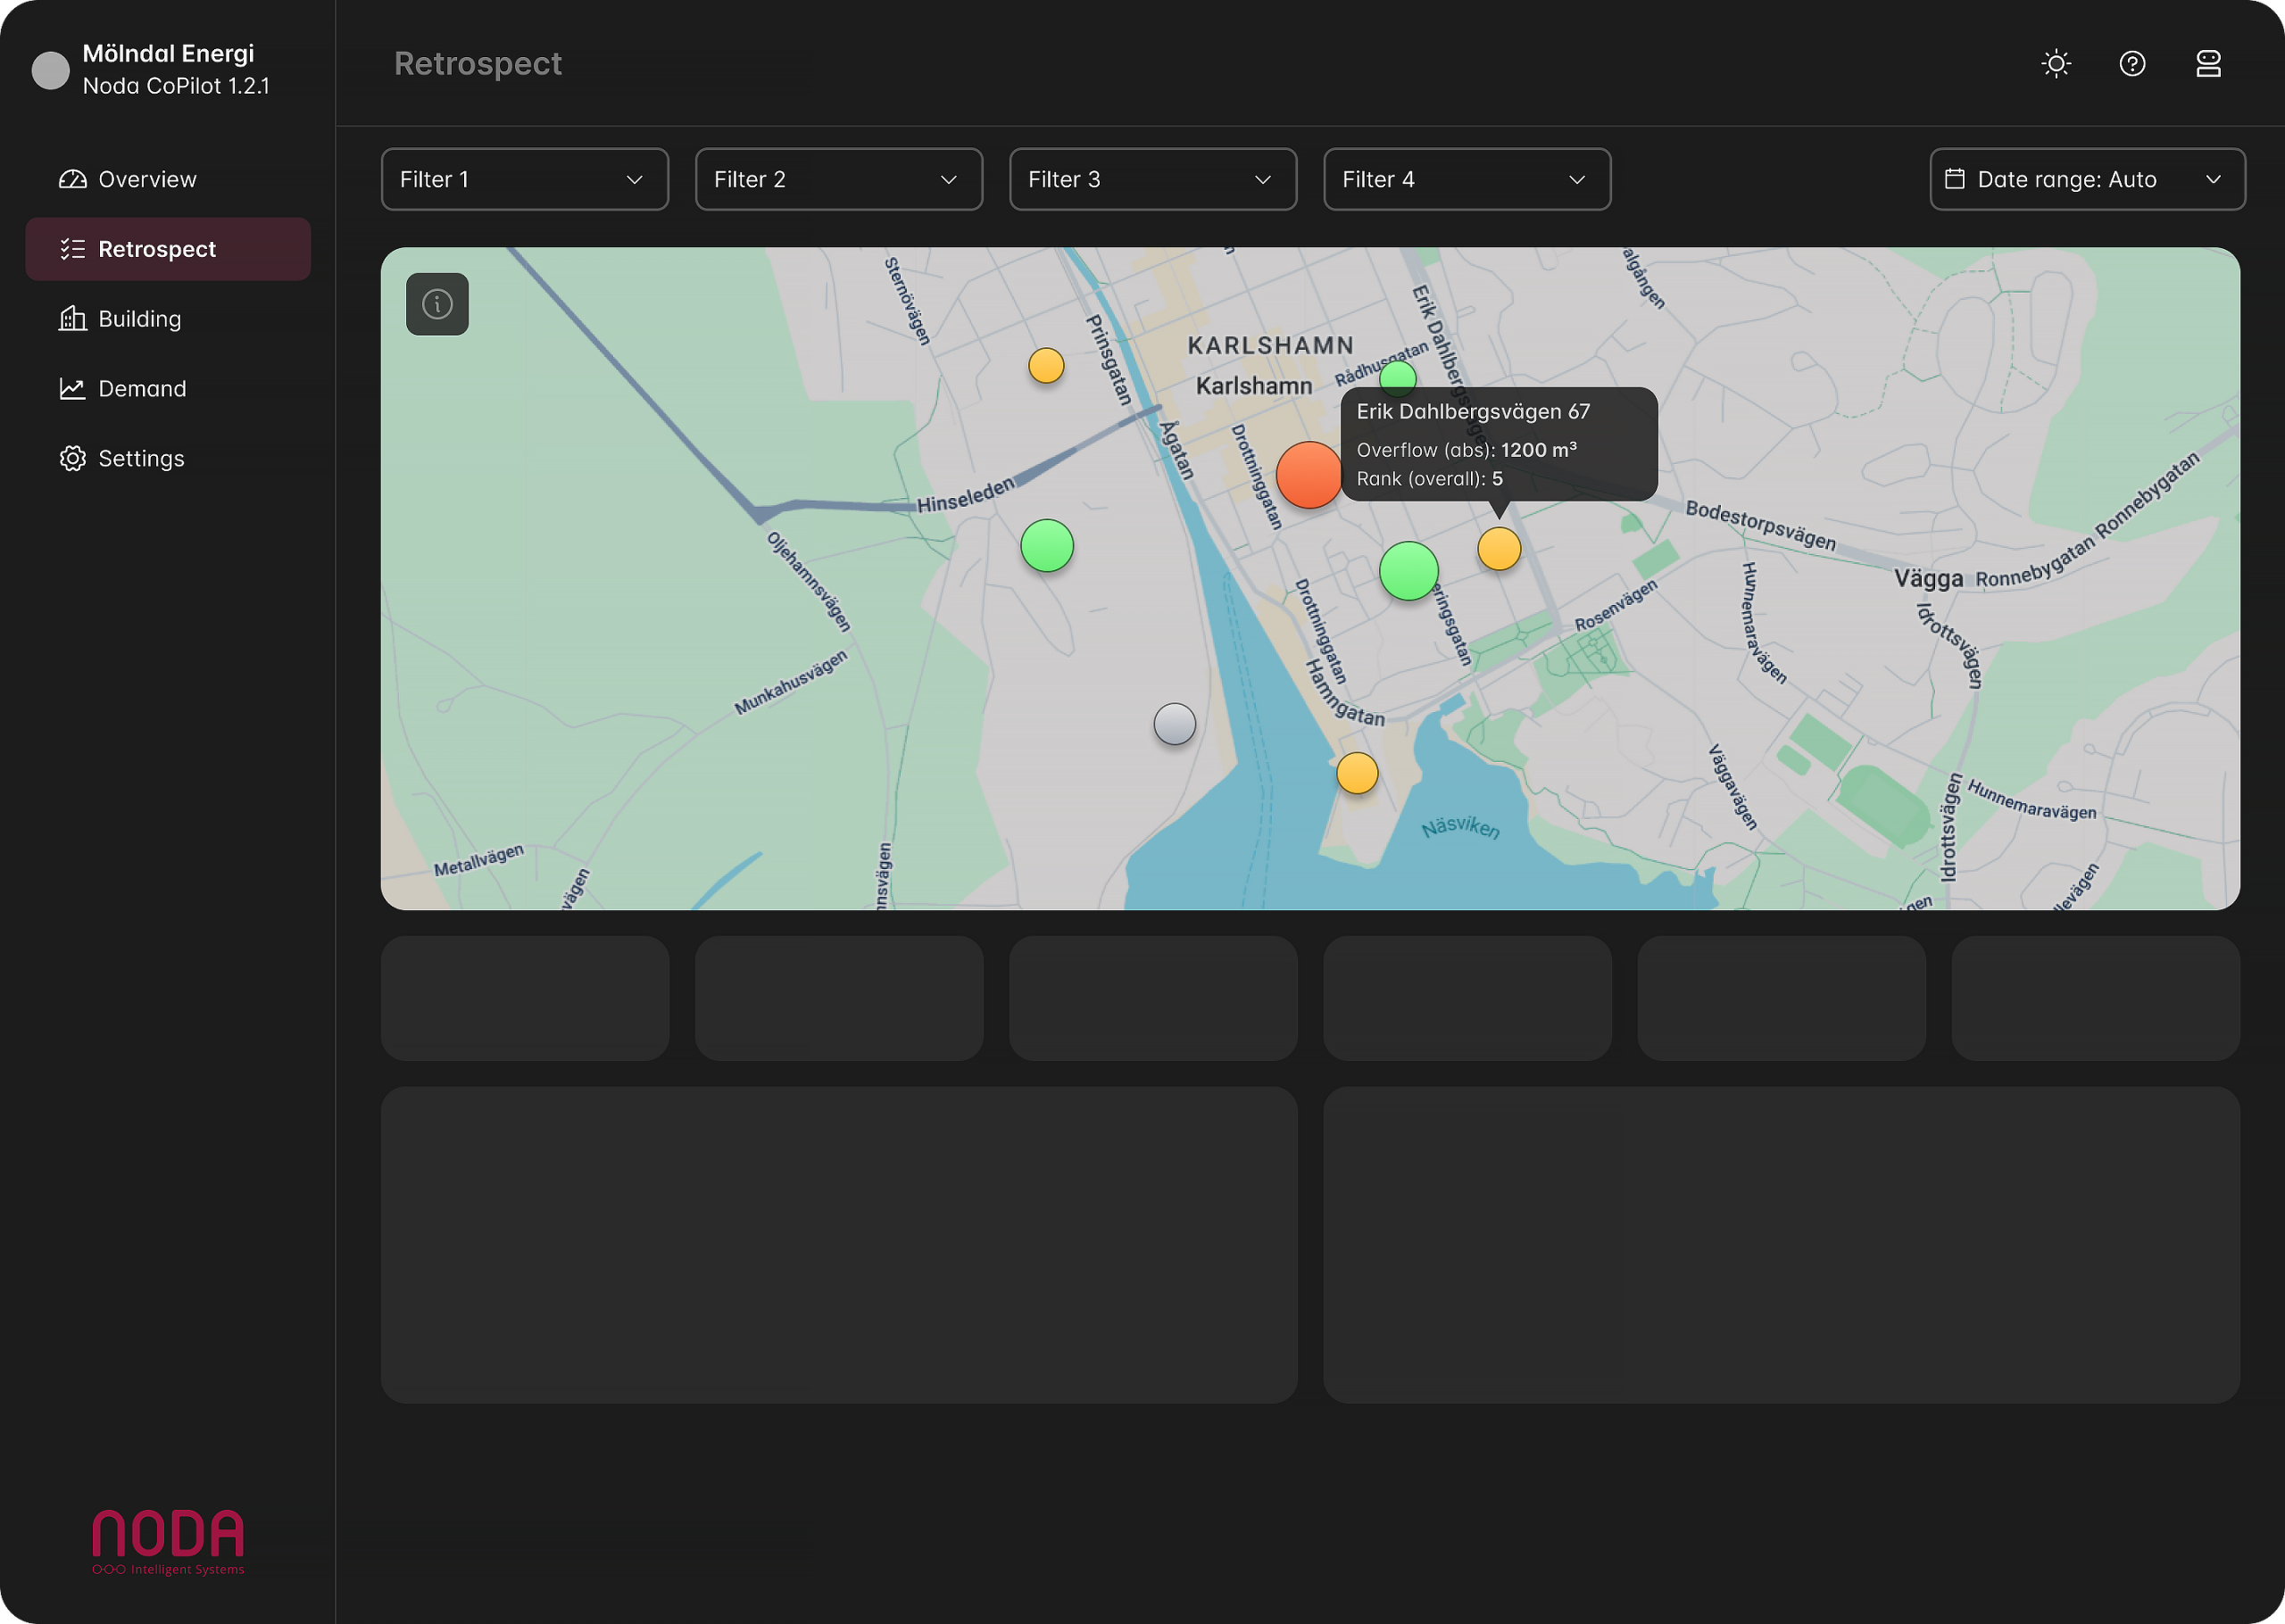Expand the Filter 3 dropdown
This screenshot has height=1624, width=2285.
point(1152,179)
